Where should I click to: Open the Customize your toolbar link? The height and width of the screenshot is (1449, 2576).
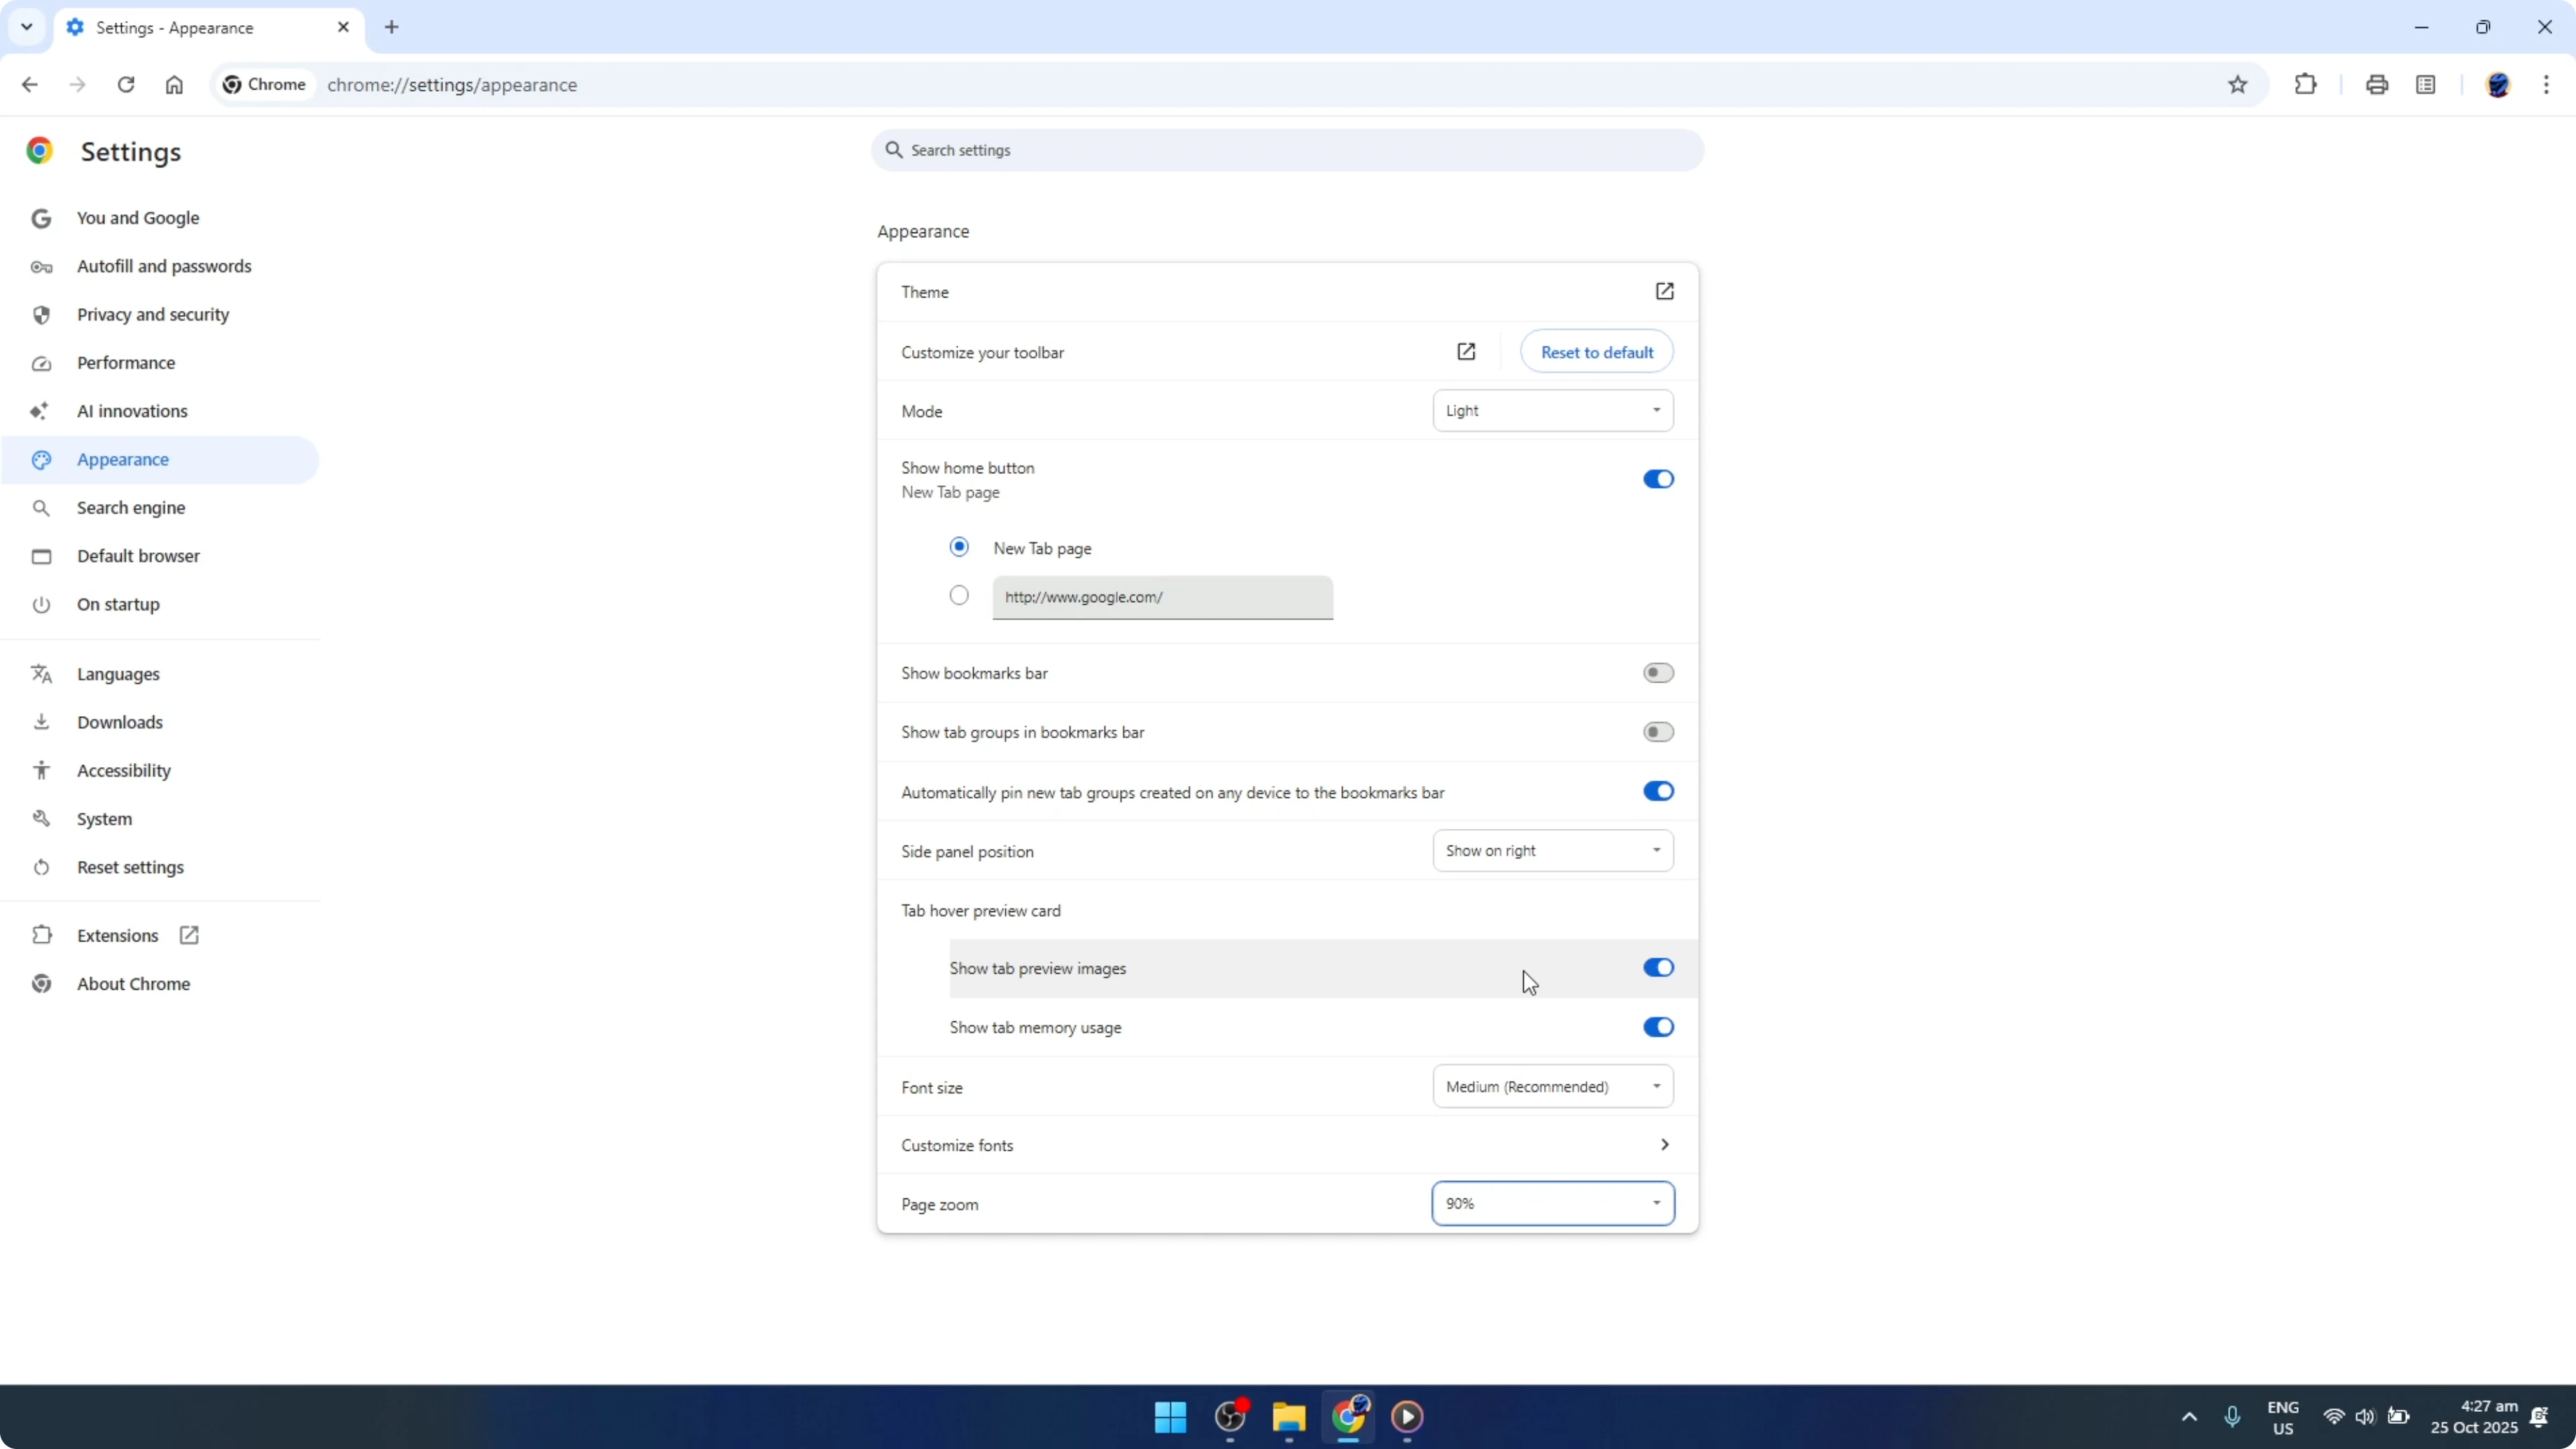click(x=1465, y=352)
